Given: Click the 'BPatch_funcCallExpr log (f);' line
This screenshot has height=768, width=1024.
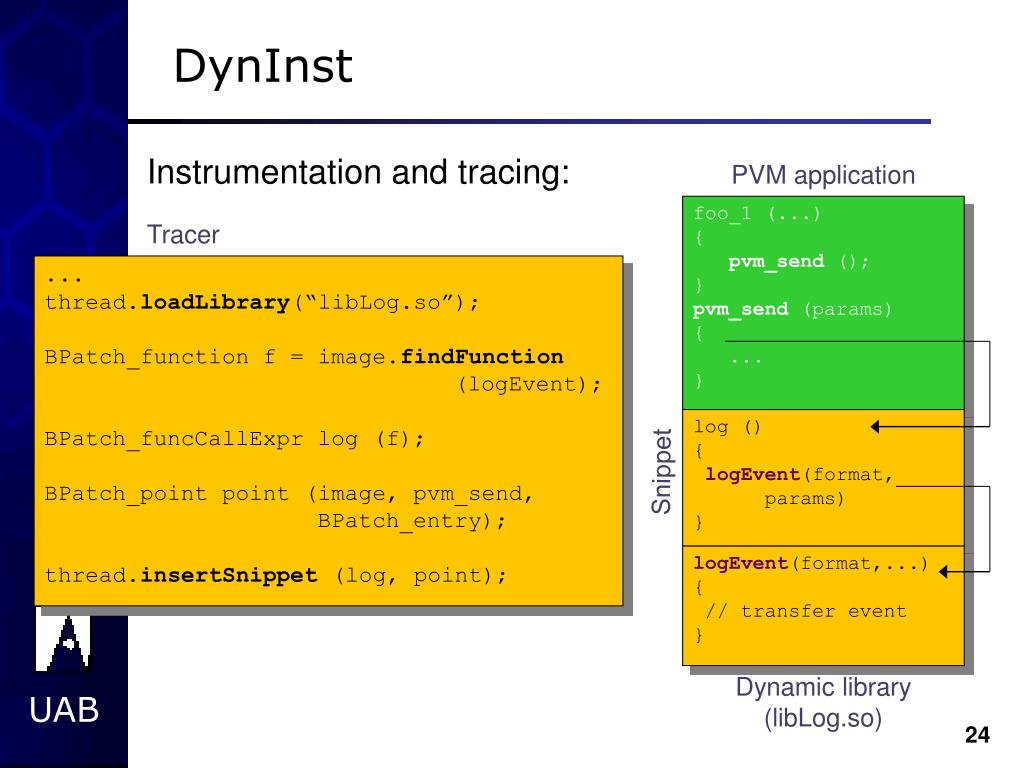Looking at the screenshot, I should (234, 439).
